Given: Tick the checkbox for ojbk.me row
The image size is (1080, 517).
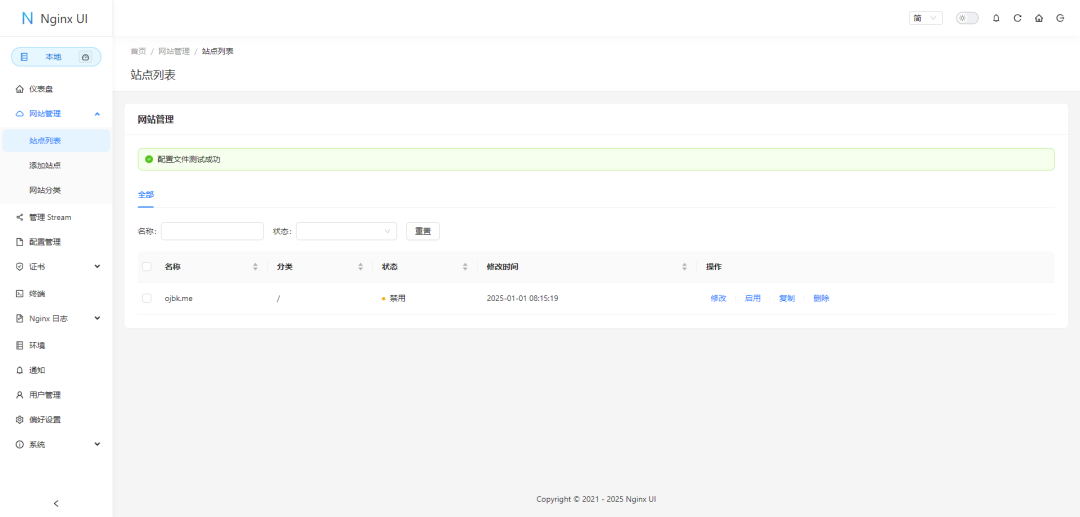Looking at the screenshot, I should click(147, 298).
